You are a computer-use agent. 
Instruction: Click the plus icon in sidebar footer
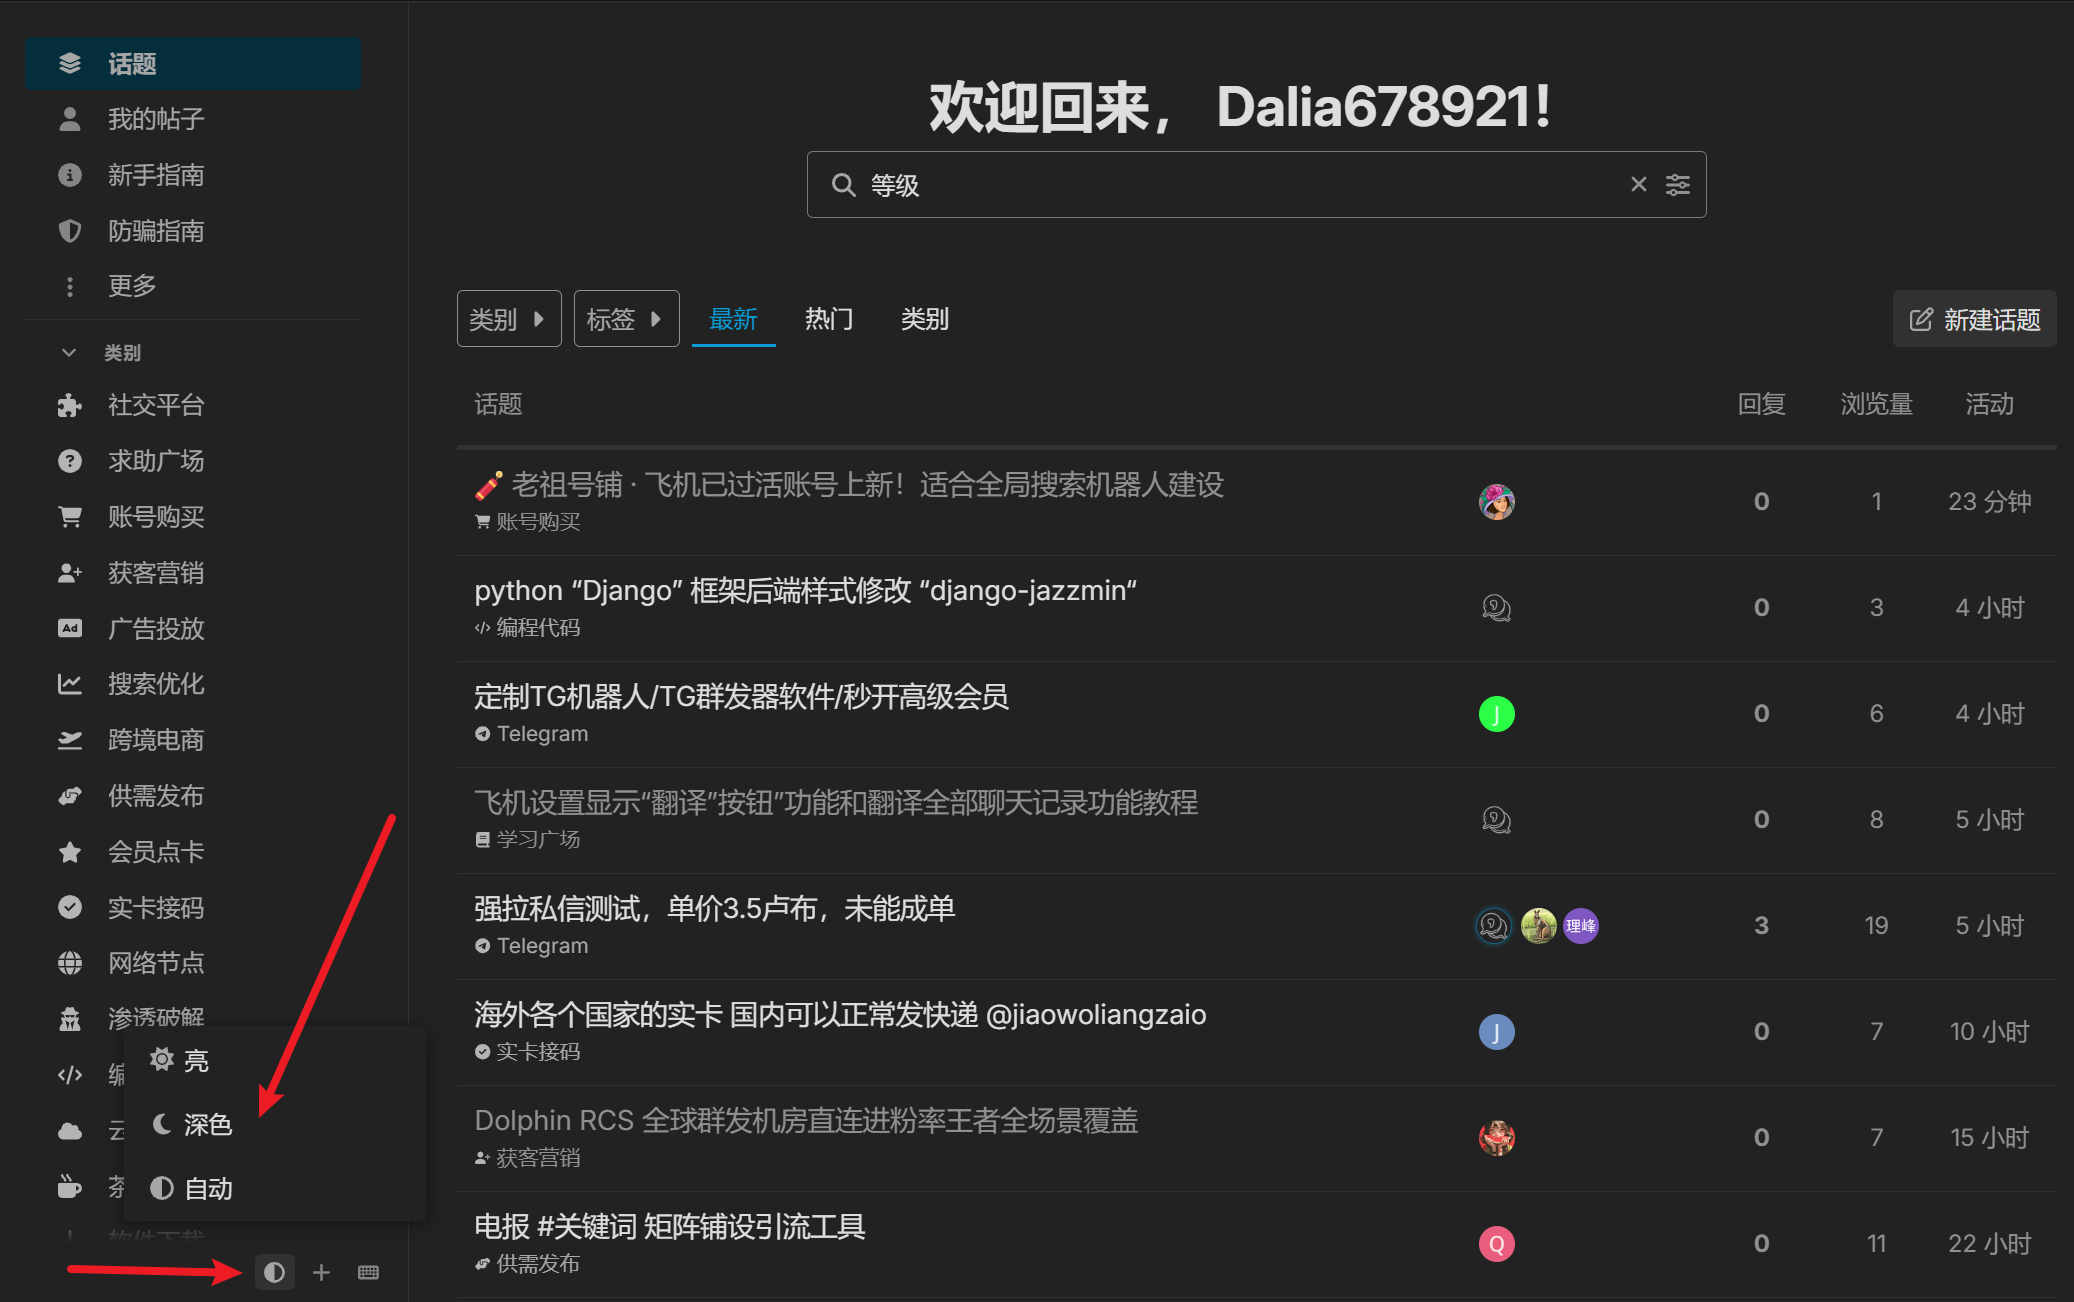click(x=321, y=1272)
